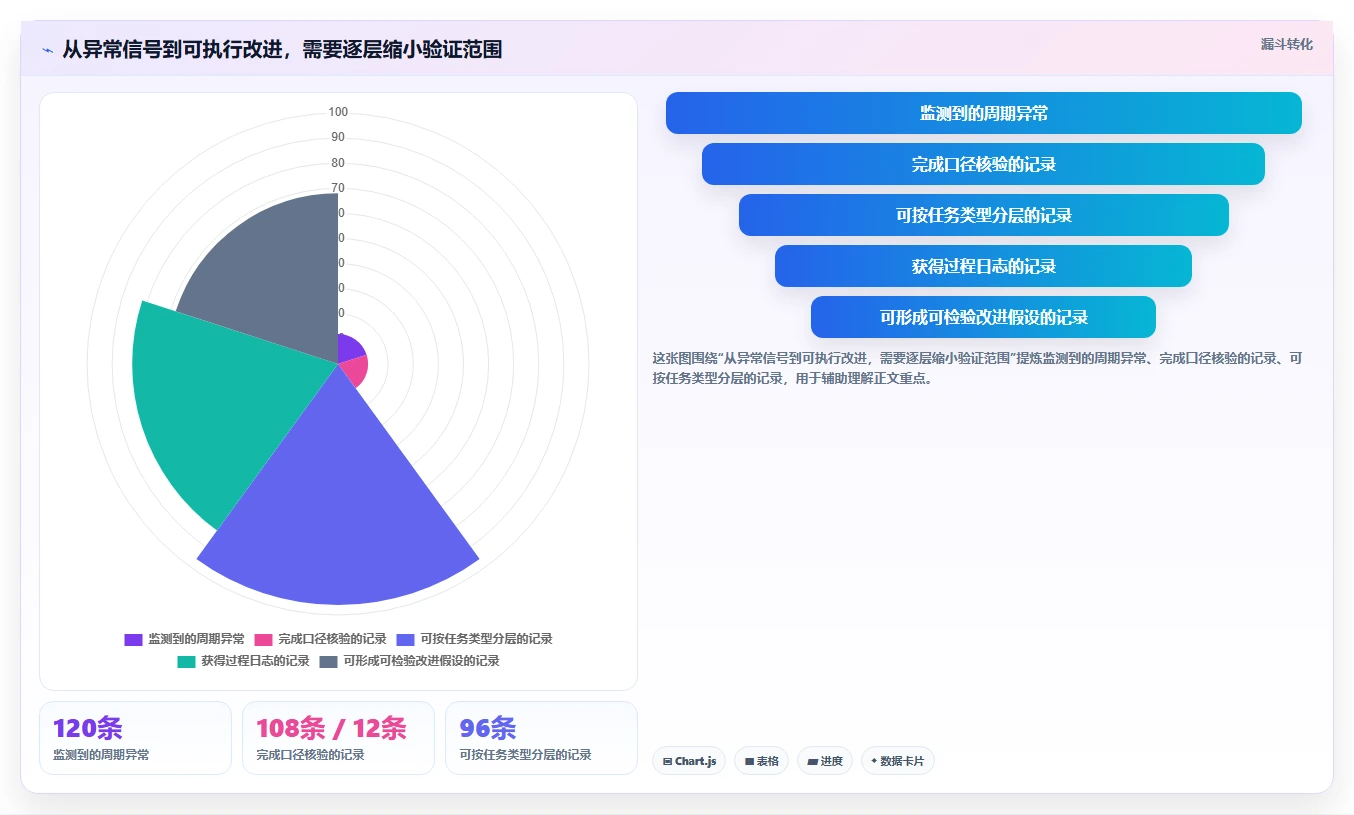The image size is (1354, 815).
Task: Select the 完成口径核验的记录 funnel bar
Action: [984, 164]
